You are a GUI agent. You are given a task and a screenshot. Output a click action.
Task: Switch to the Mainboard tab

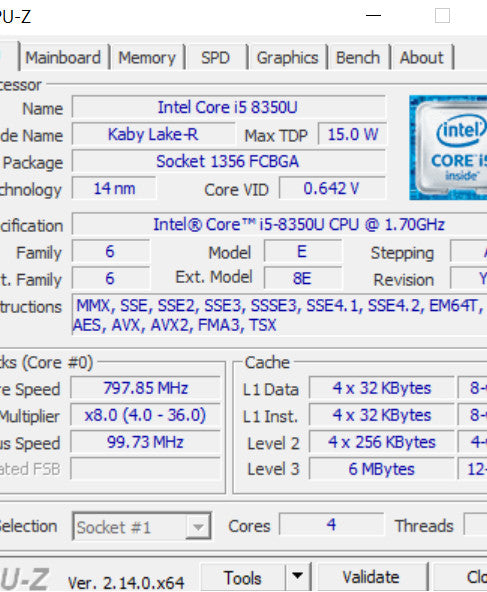pyautogui.click(x=63, y=58)
